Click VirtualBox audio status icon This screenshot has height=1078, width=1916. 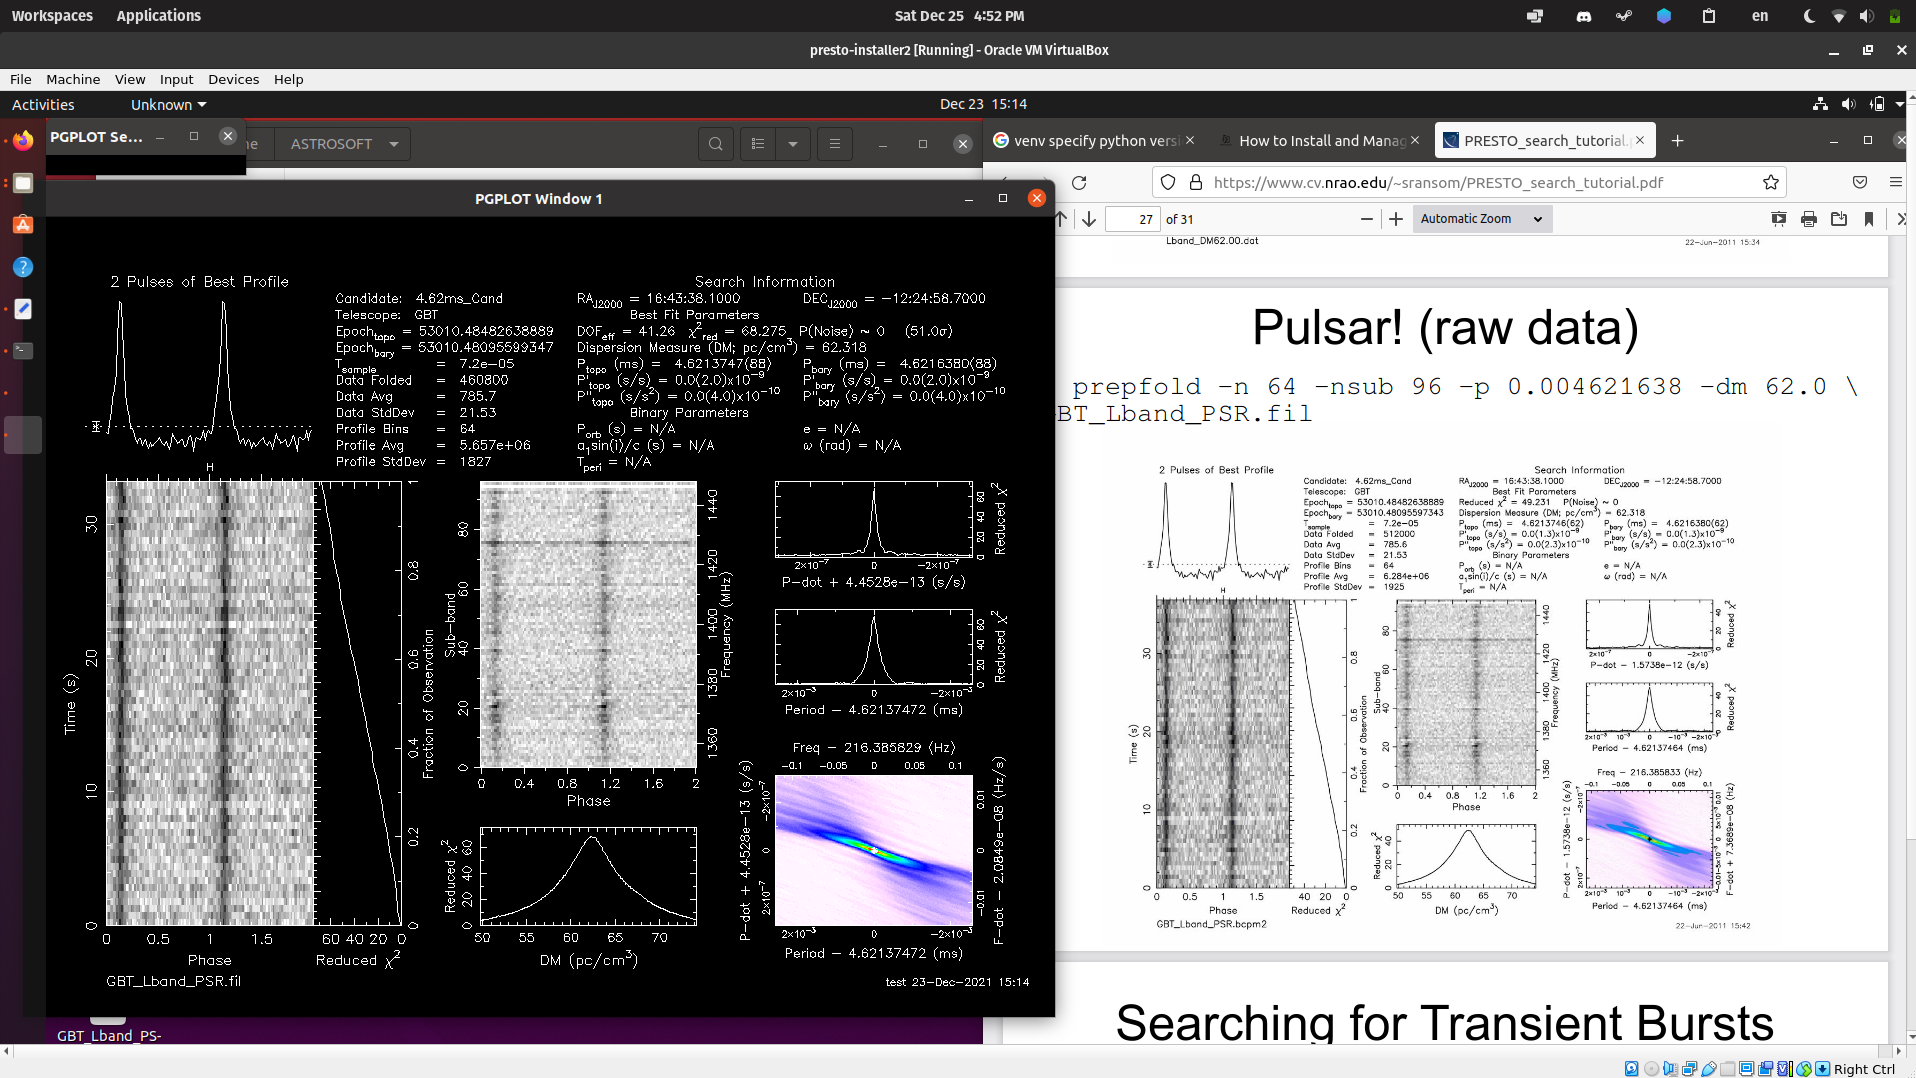tap(1670, 1068)
